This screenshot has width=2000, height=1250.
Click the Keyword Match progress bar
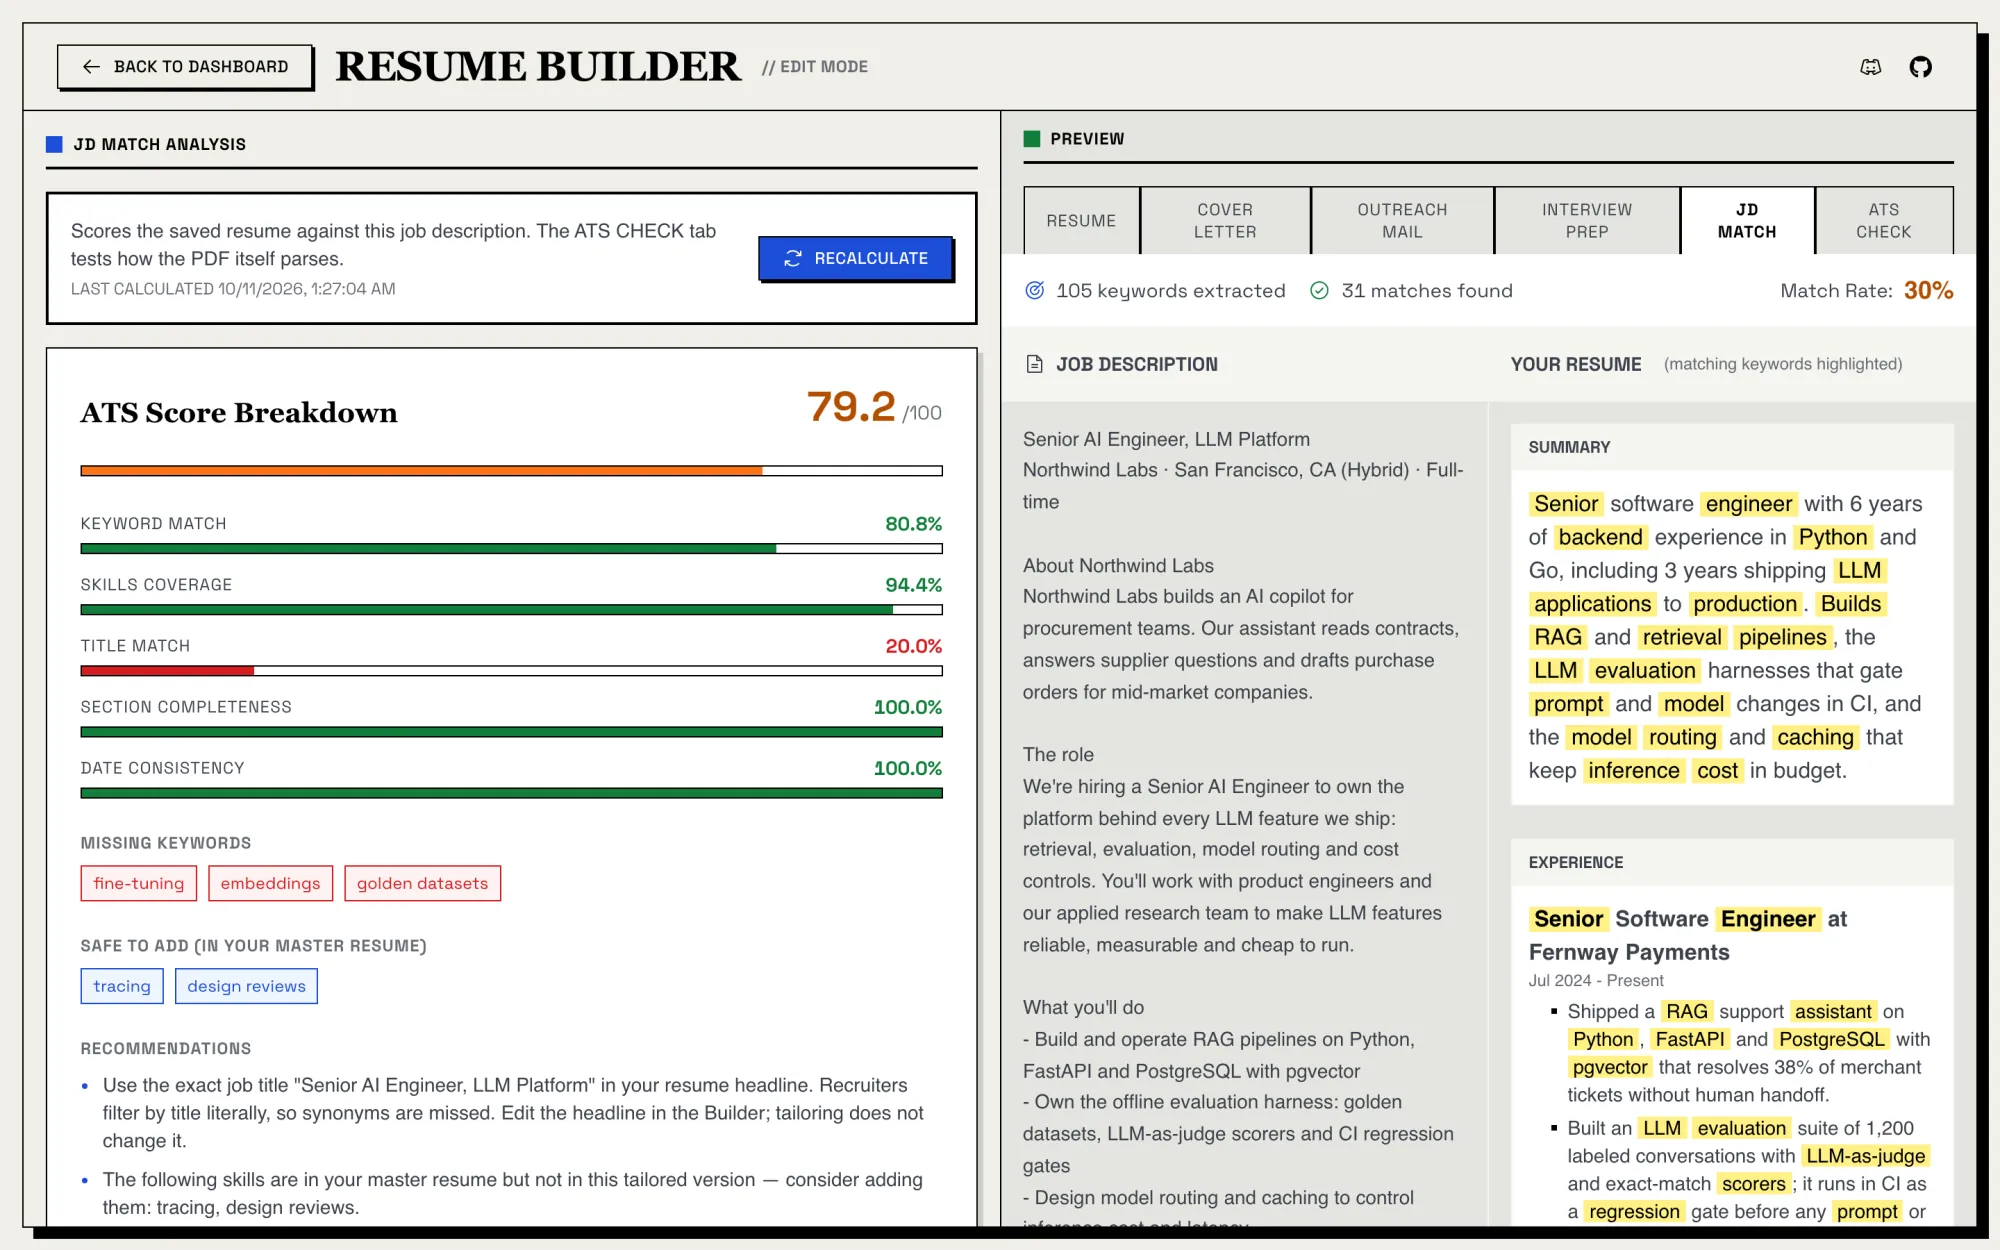click(511, 548)
